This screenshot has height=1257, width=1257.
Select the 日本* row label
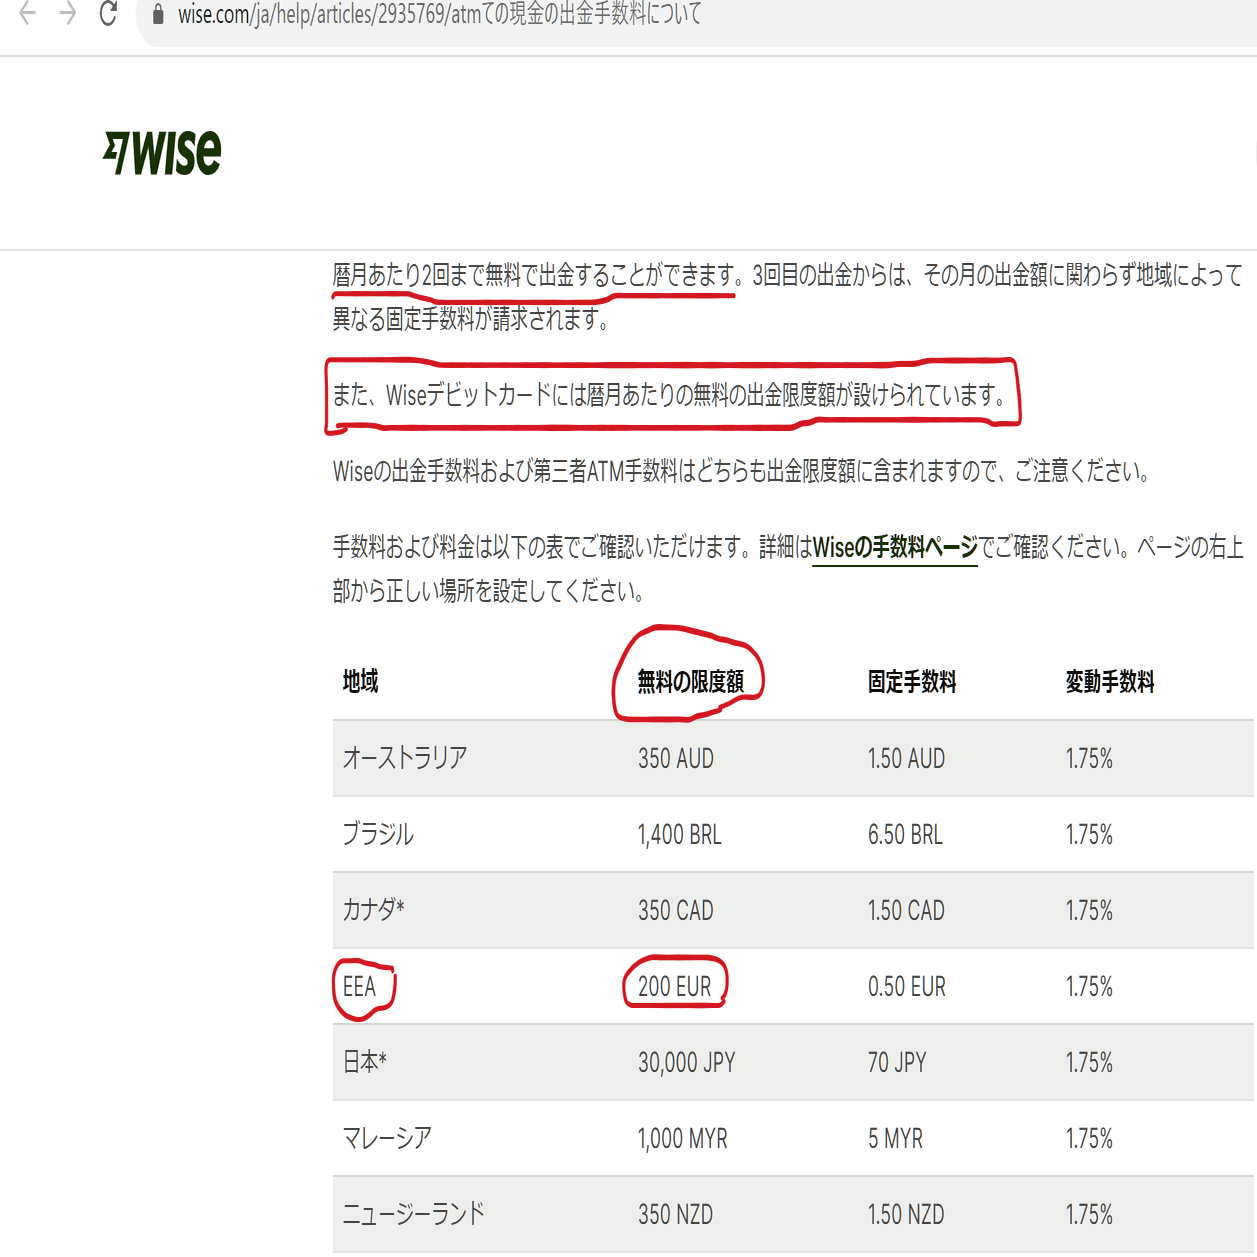[365, 1062]
